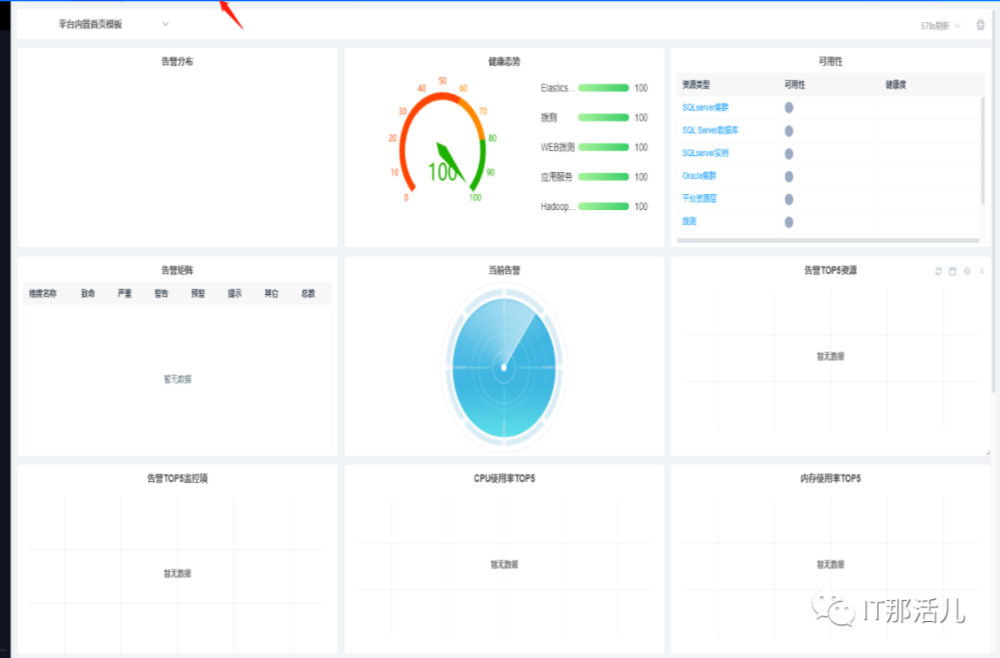Click the 告警矩阵 panel title
The width and height of the screenshot is (1000, 658).
(177, 270)
